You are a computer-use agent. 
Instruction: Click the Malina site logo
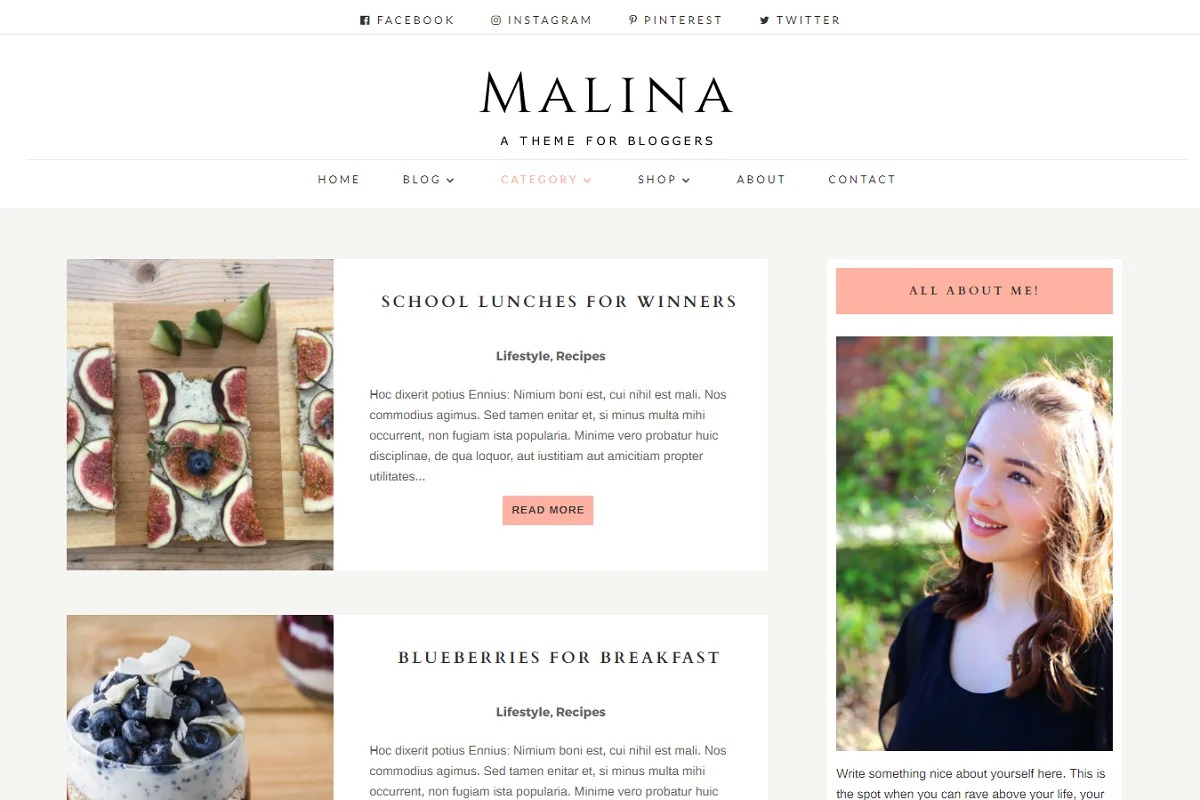607,93
